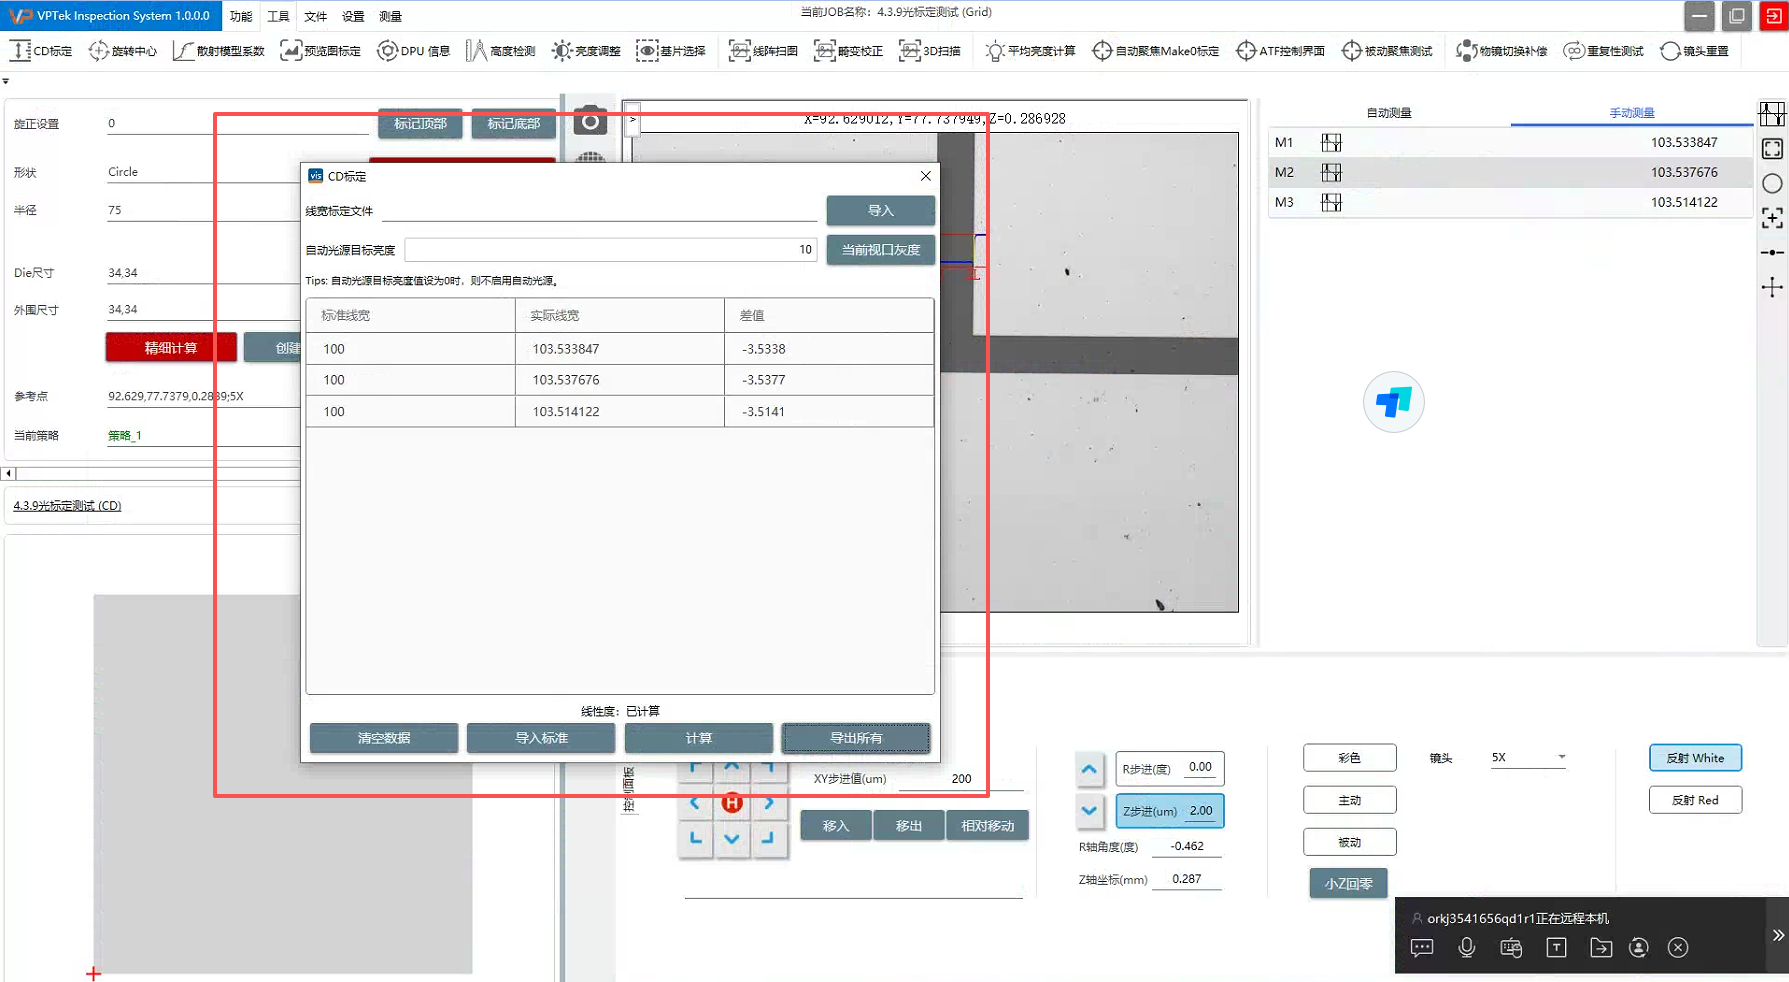Screen dimensions: 1789x982
Task: Enable 彩色 color mode
Action: pos(1349,758)
